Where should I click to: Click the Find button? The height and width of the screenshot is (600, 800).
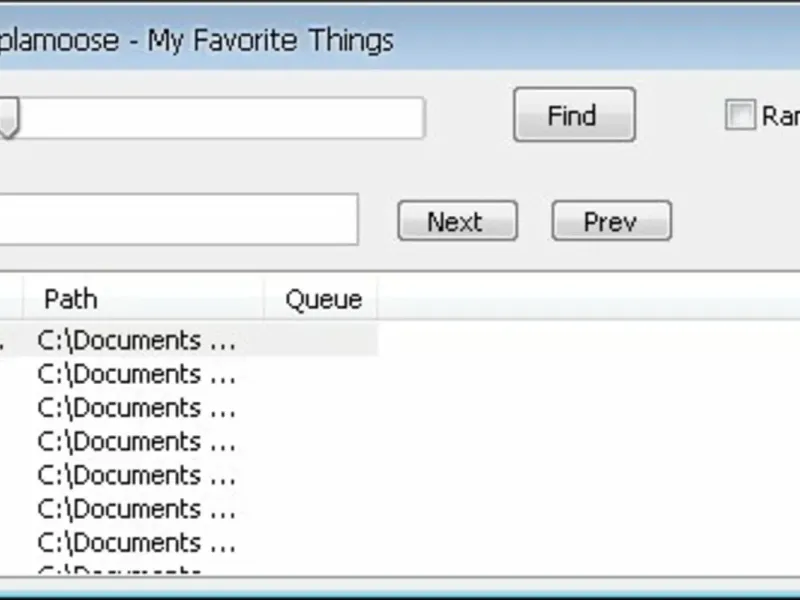point(574,116)
